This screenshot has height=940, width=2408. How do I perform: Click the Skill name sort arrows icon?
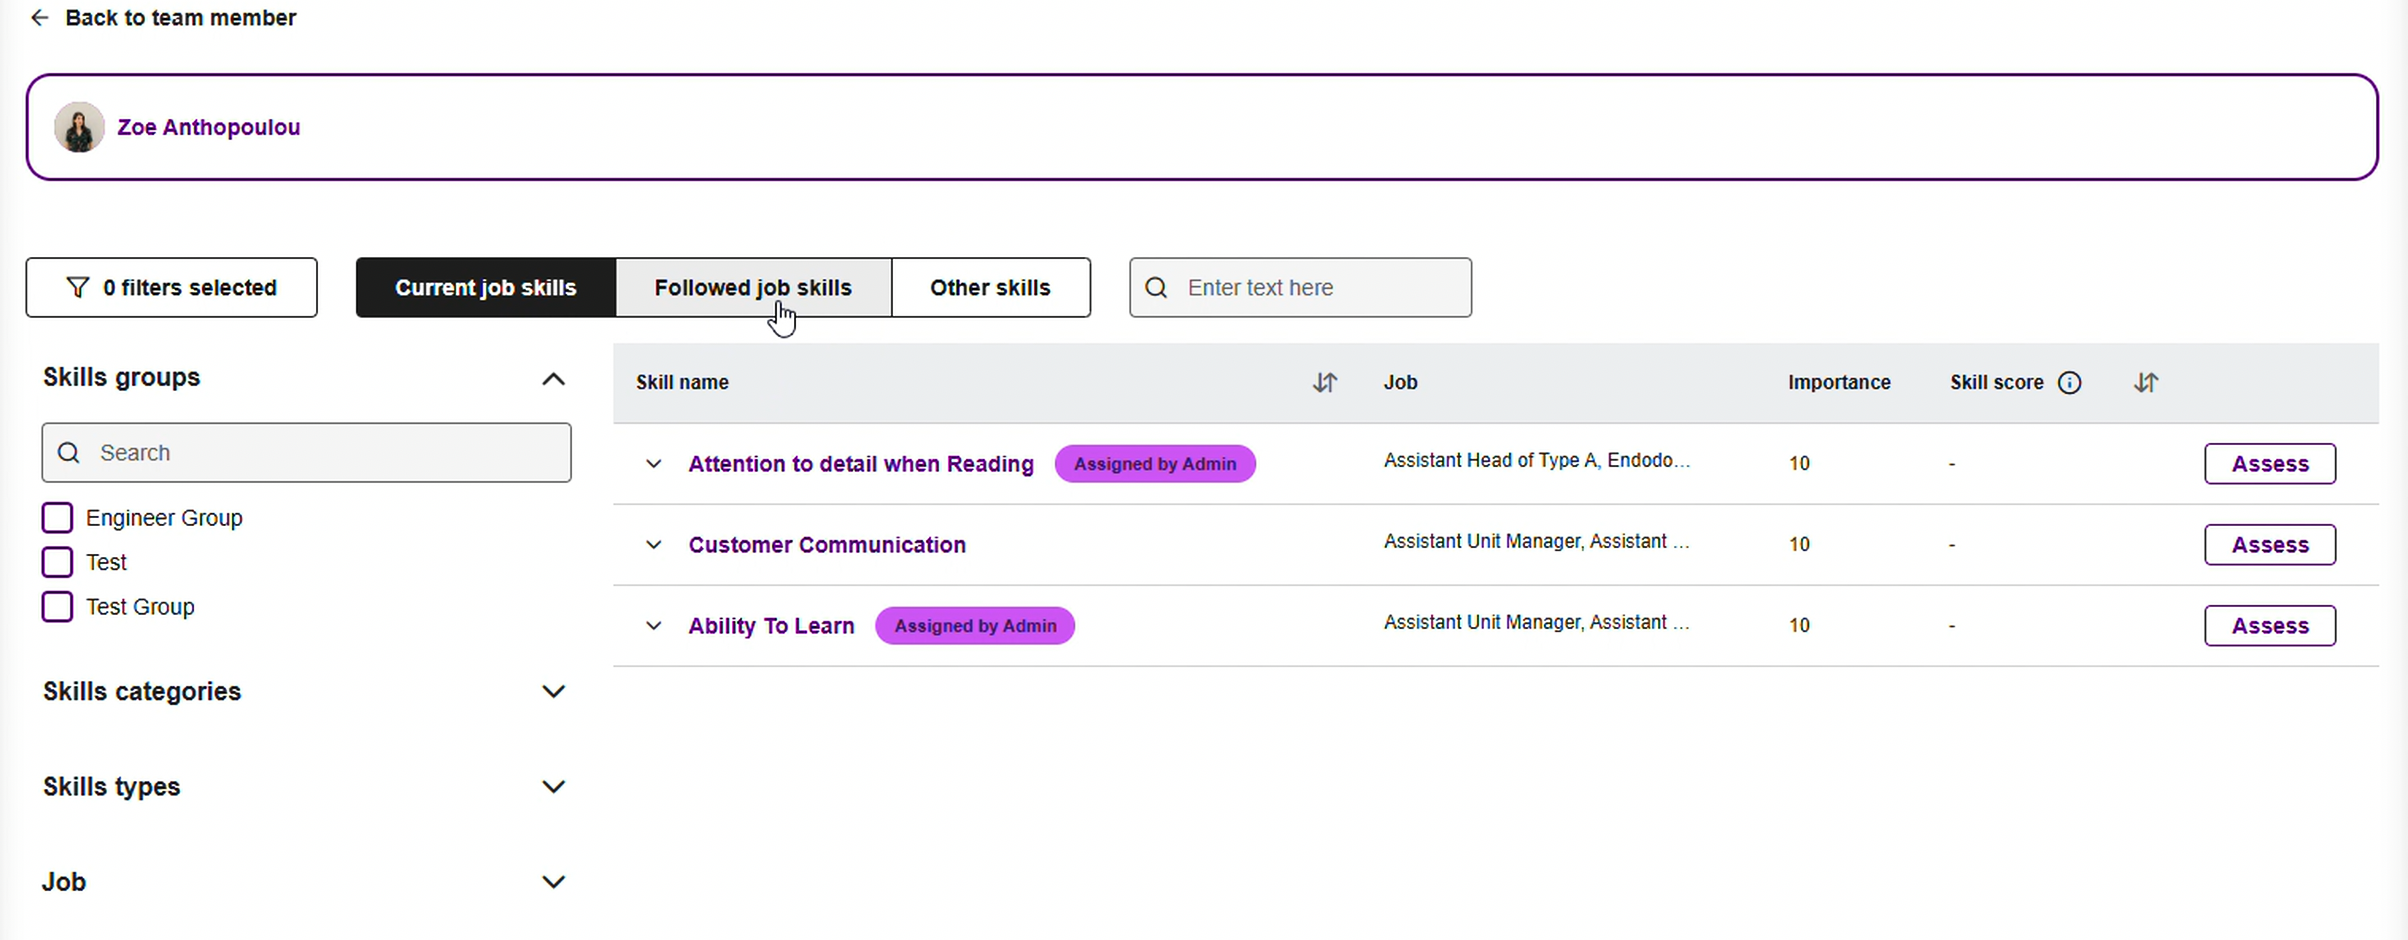[1324, 382]
